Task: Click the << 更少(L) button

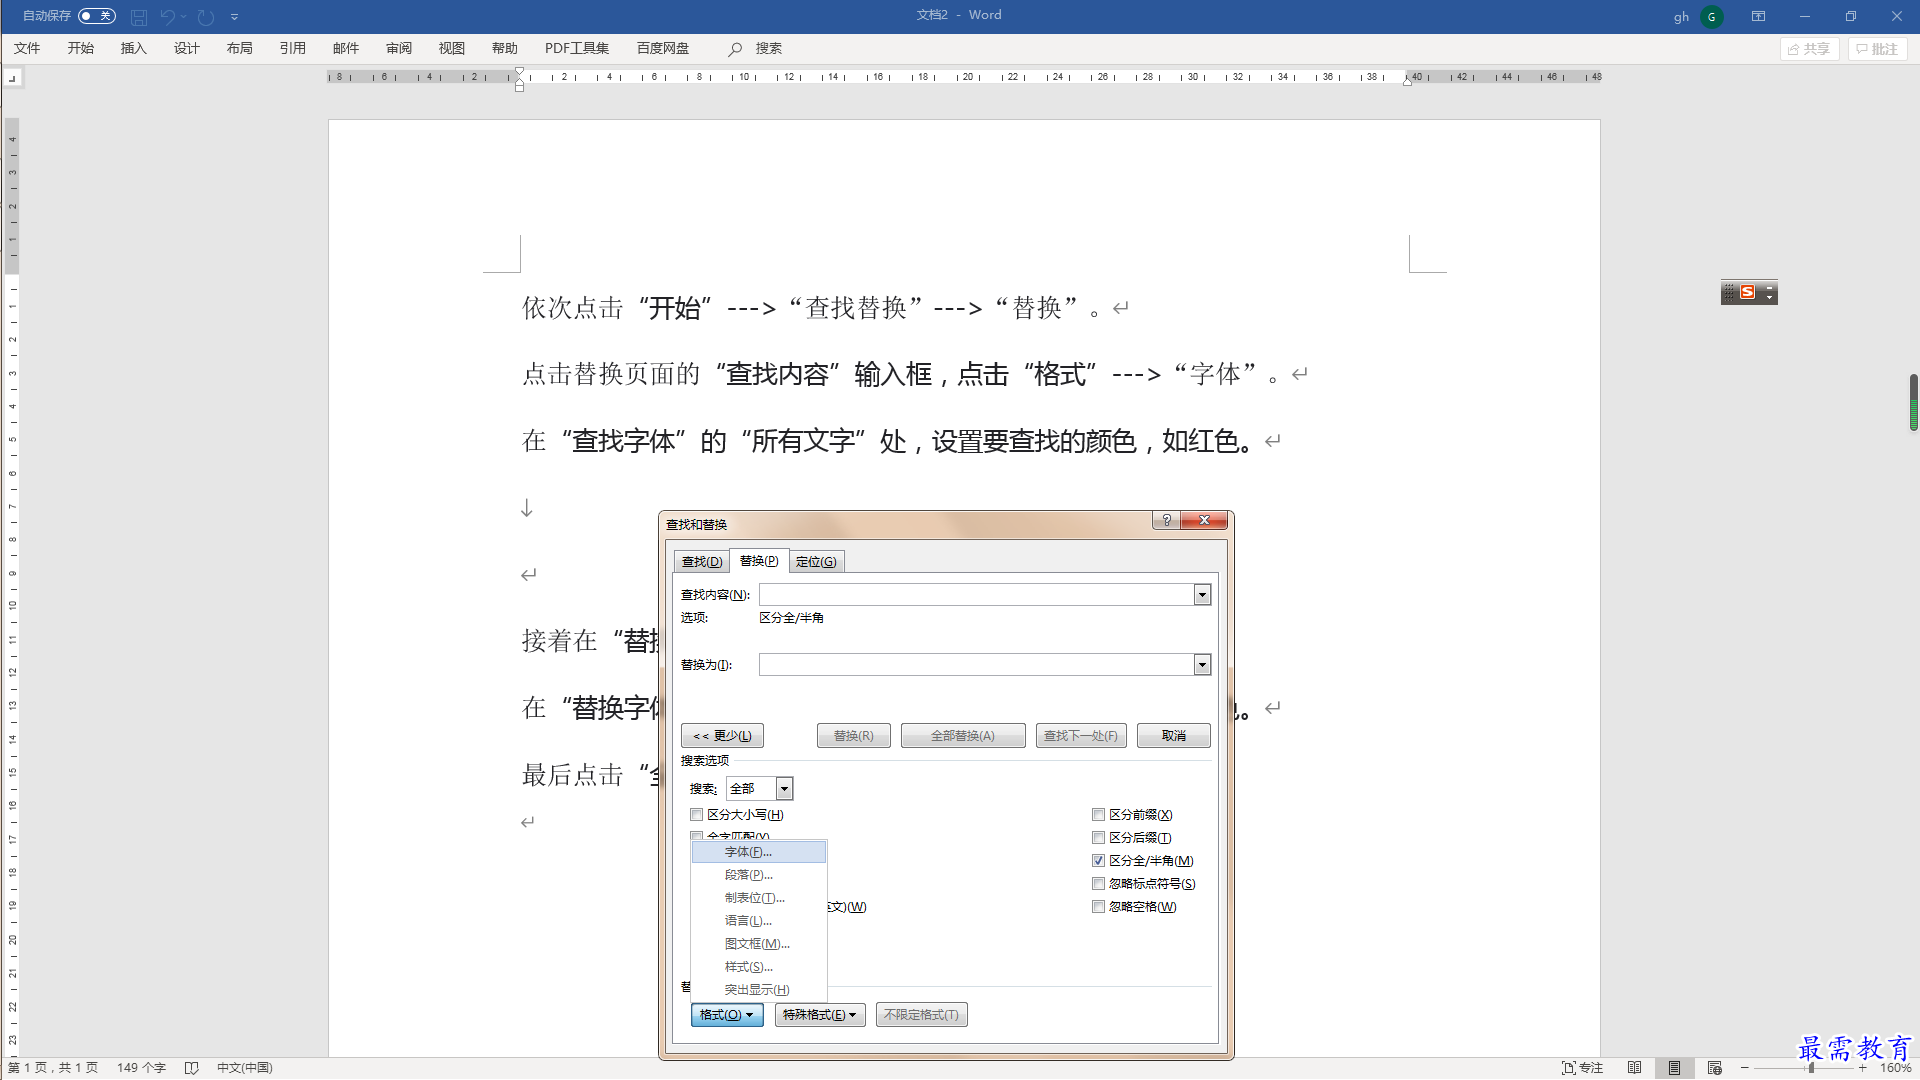Action: coord(722,736)
